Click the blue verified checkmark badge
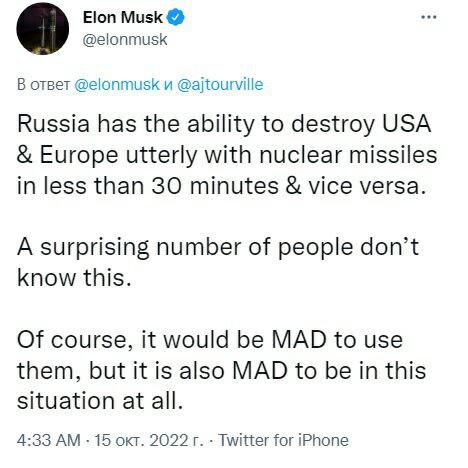 pos(175,17)
